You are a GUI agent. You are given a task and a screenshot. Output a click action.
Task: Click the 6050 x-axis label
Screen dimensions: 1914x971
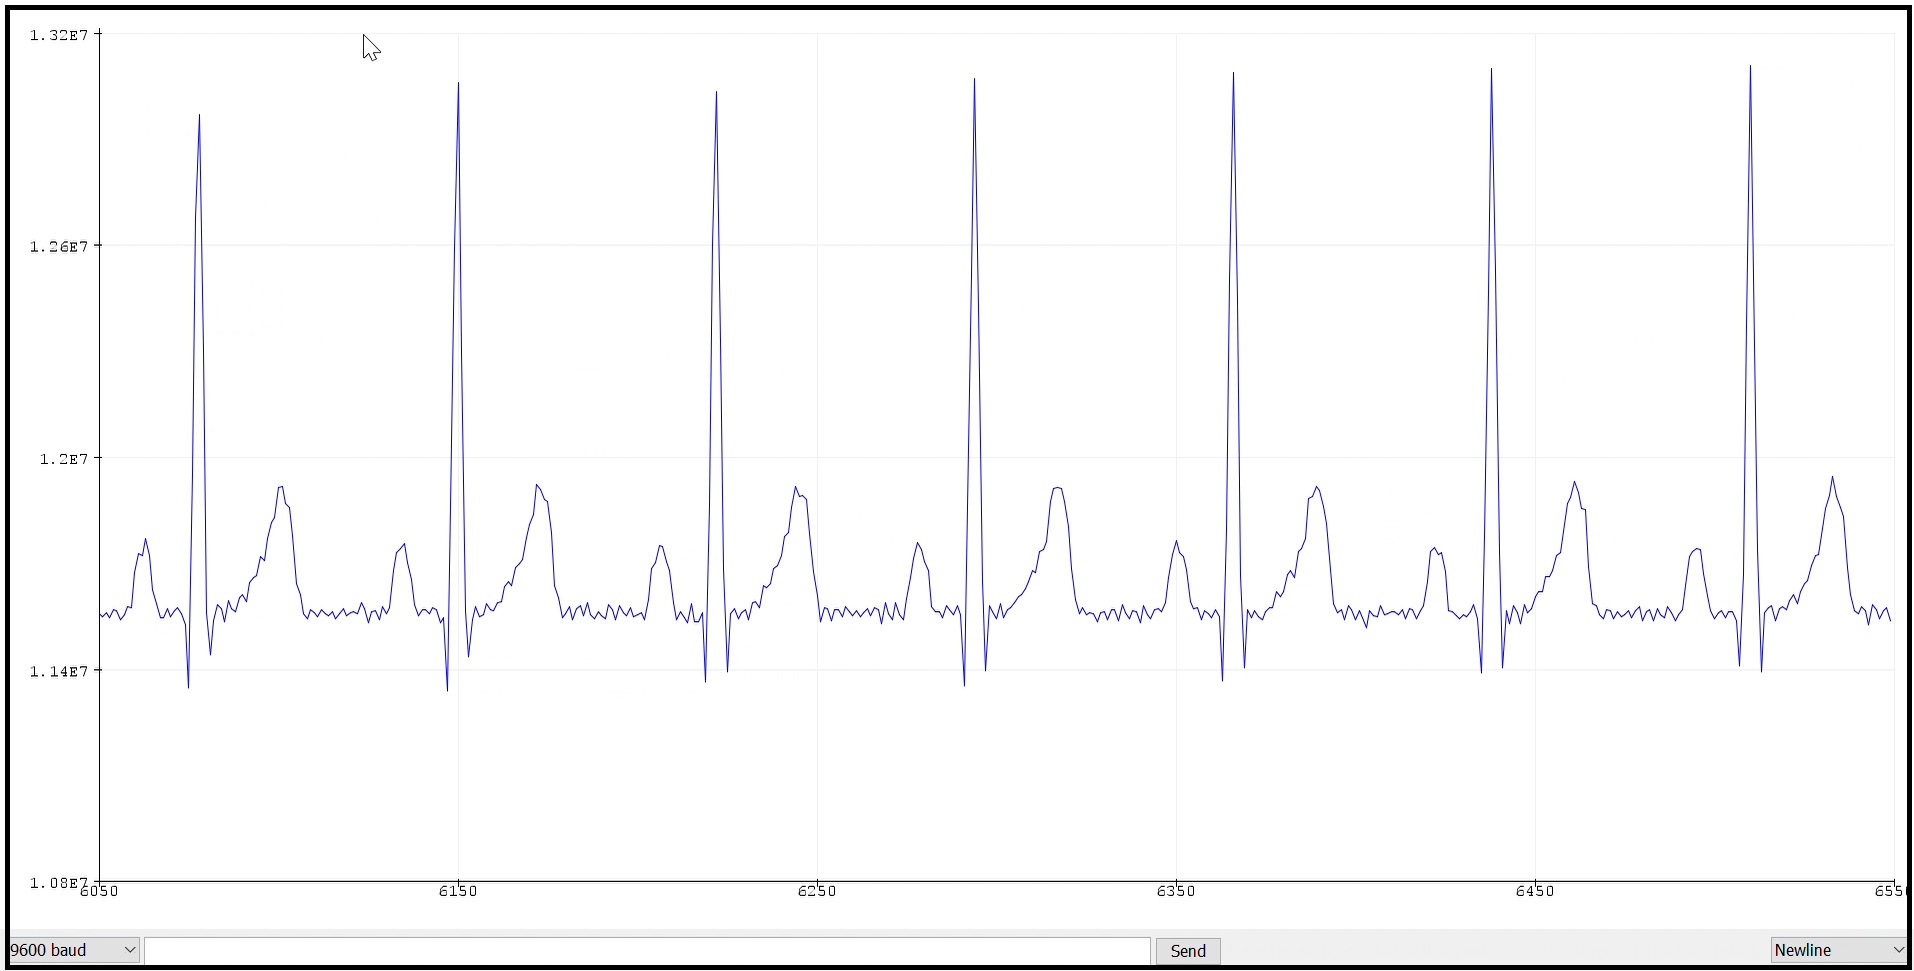pyautogui.click(x=99, y=891)
